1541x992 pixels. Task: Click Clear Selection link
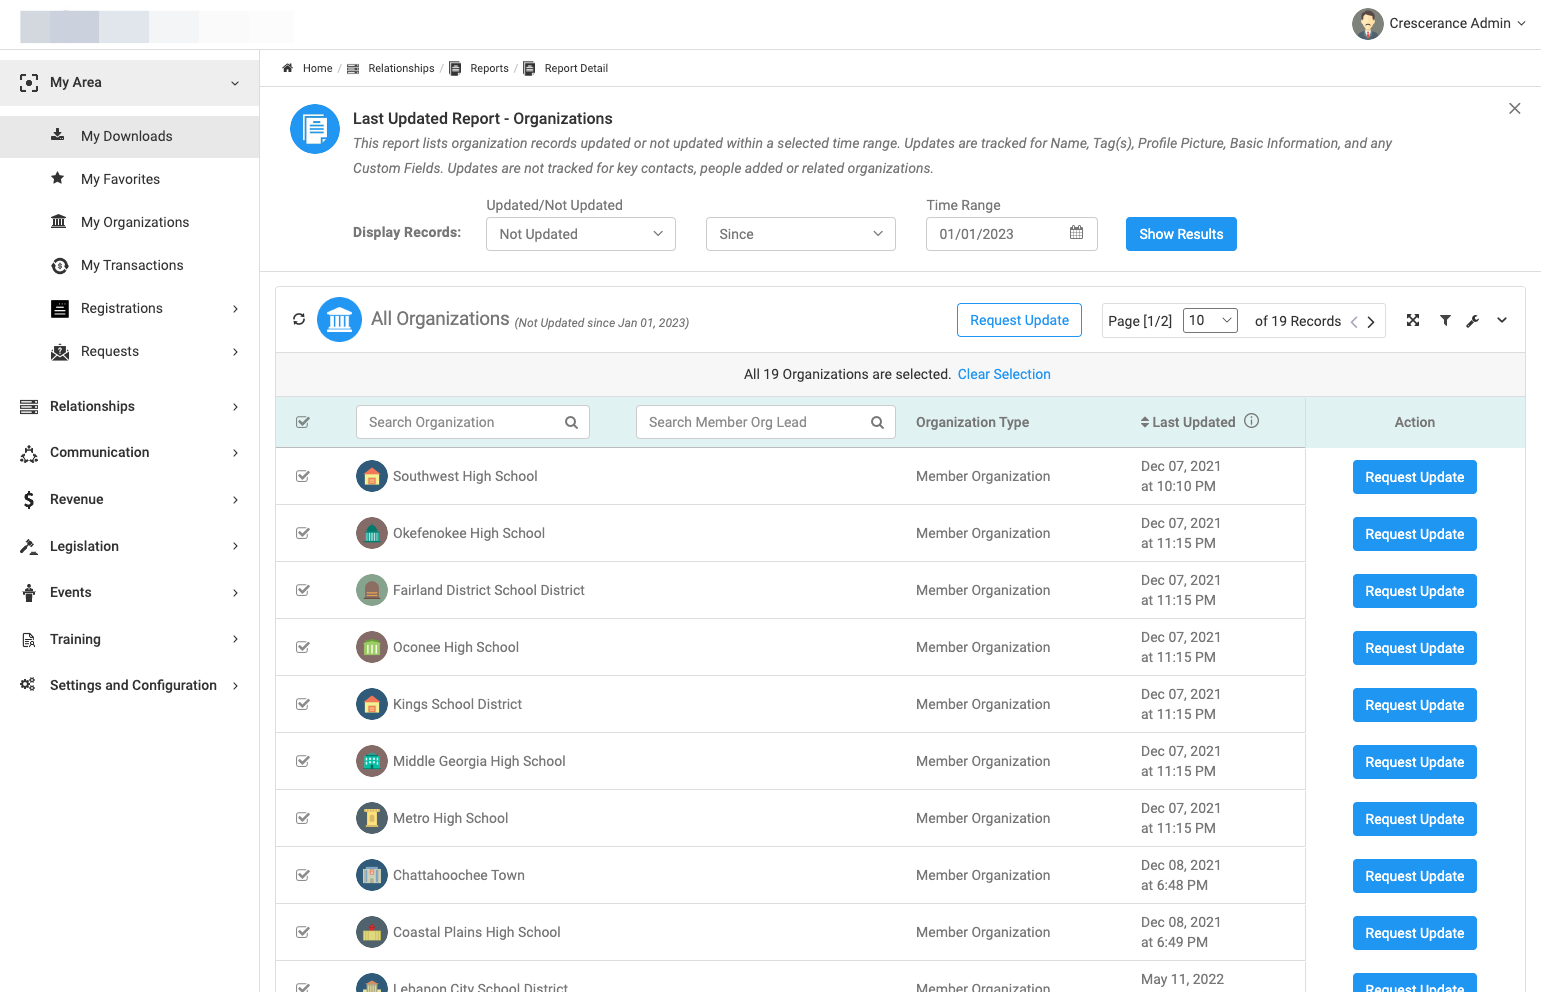point(1004,374)
